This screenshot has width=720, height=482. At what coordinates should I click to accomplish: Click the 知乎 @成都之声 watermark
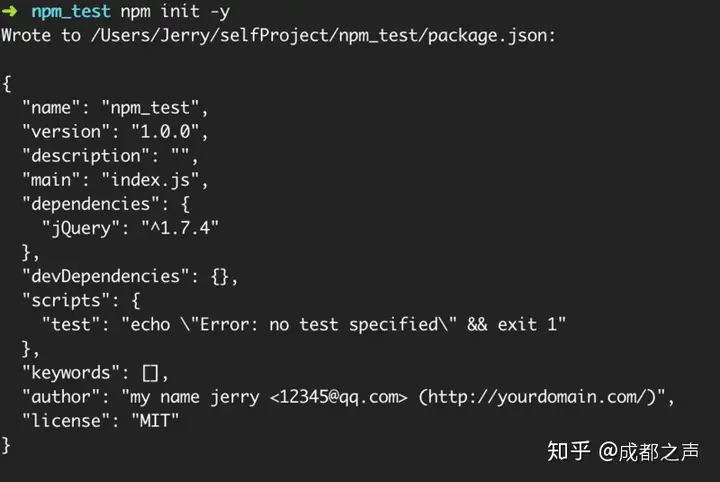point(623,451)
